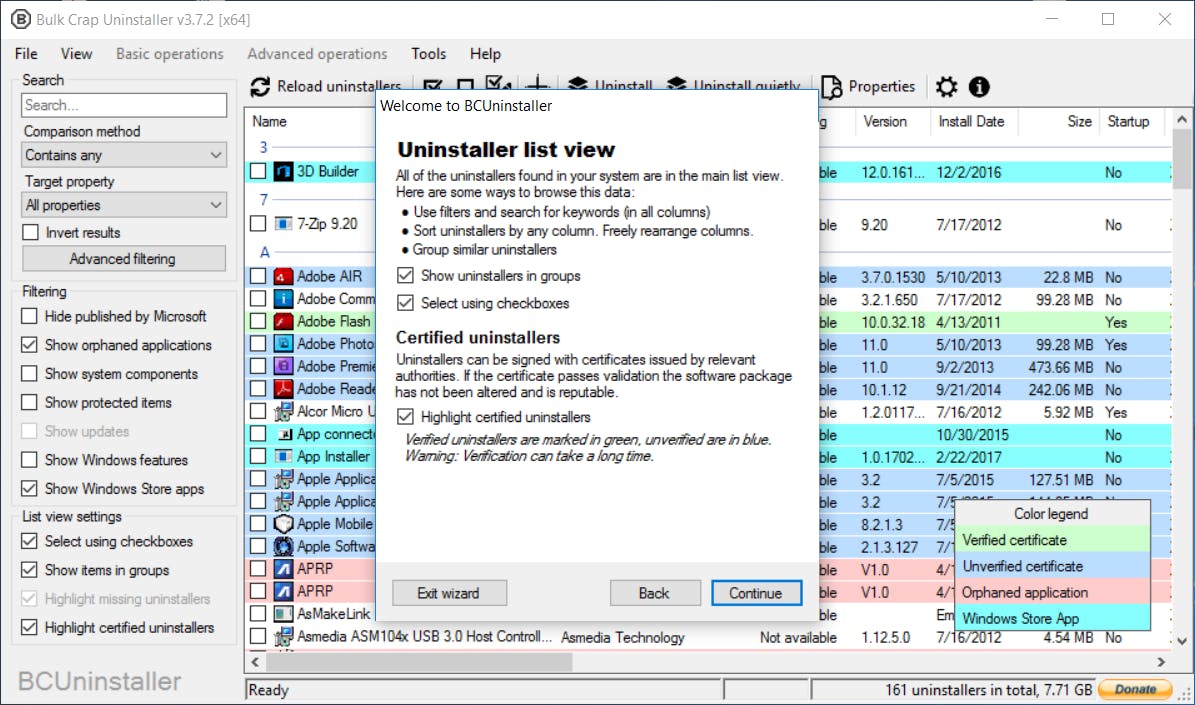This screenshot has width=1195, height=705.
Task: Click the Apple Softwa app icon
Action: (284, 546)
